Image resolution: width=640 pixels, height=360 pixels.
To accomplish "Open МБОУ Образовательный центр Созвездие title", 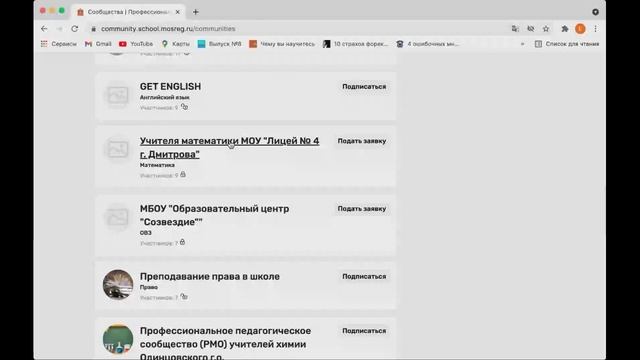I will point(214,215).
